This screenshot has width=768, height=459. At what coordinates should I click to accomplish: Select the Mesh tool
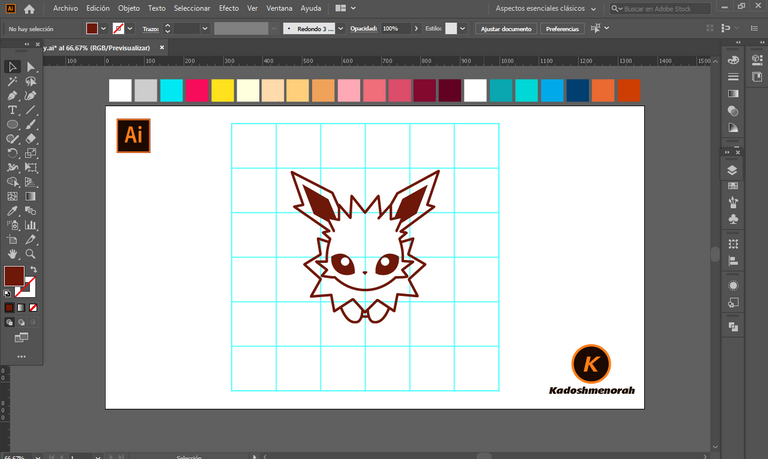(12, 196)
